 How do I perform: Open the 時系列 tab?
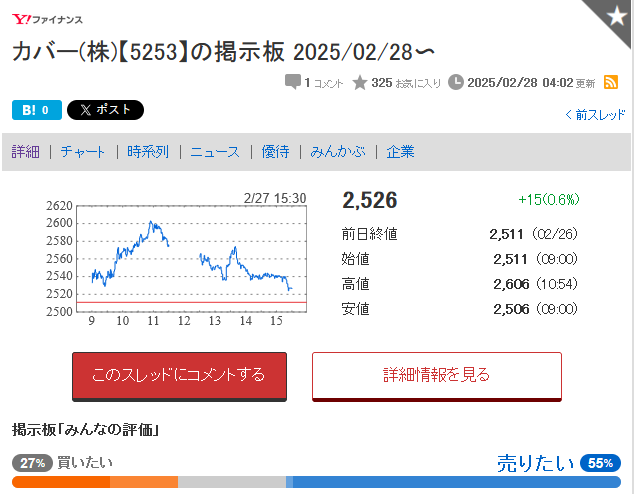tap(148, 152)
